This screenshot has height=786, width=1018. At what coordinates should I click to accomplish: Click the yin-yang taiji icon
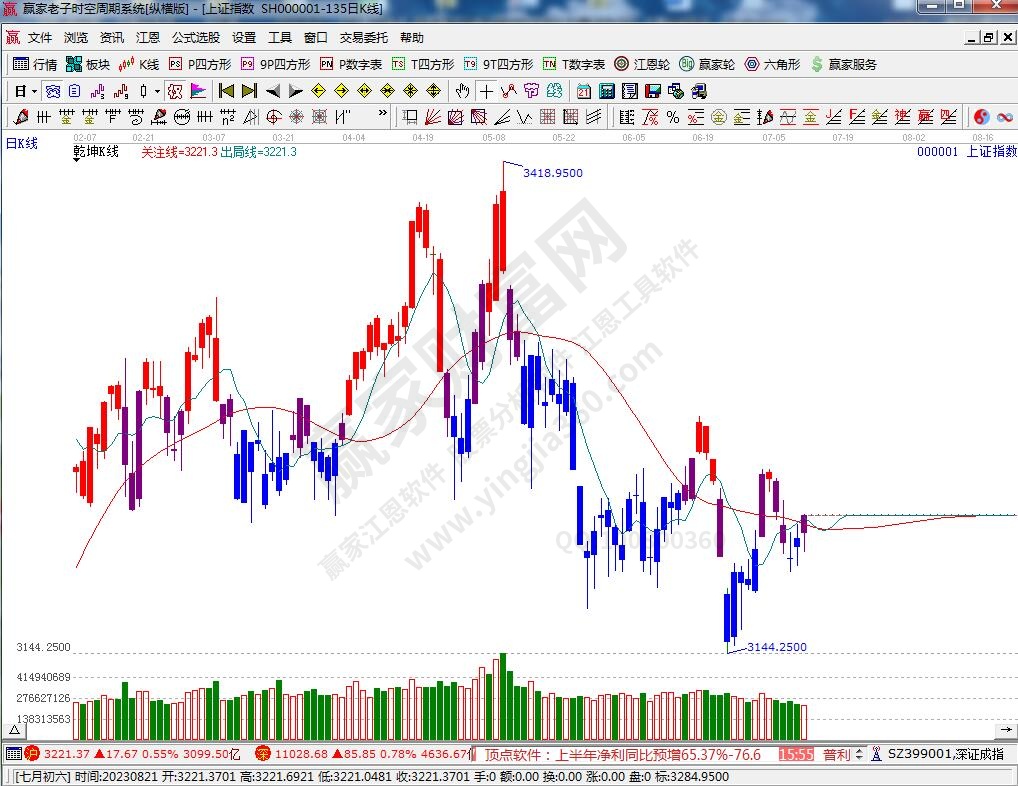click(981, 117)
